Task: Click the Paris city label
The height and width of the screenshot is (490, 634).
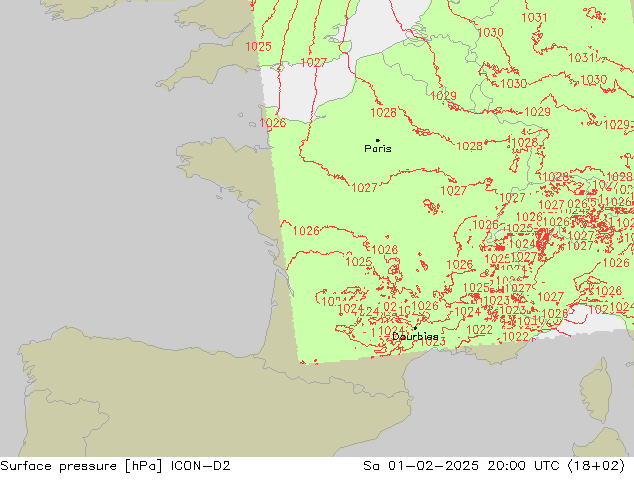Action: (378, 149)
